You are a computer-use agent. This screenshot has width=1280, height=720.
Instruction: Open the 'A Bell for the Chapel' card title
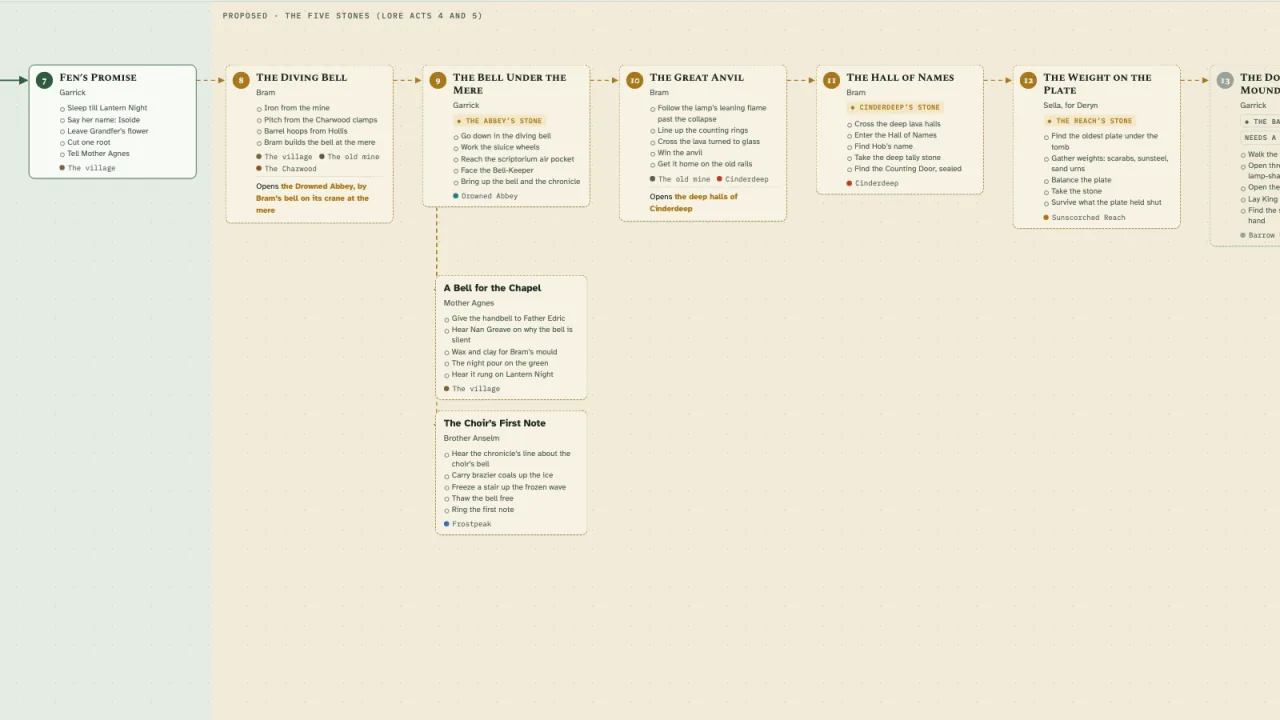click(x=492, y=288)
